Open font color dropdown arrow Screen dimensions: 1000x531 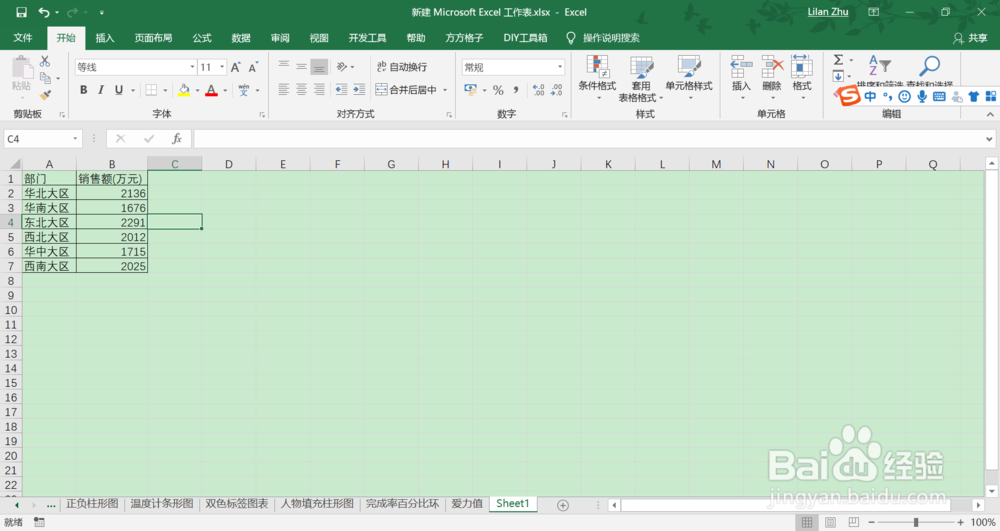pyautogui.click(x=225, y=91)
